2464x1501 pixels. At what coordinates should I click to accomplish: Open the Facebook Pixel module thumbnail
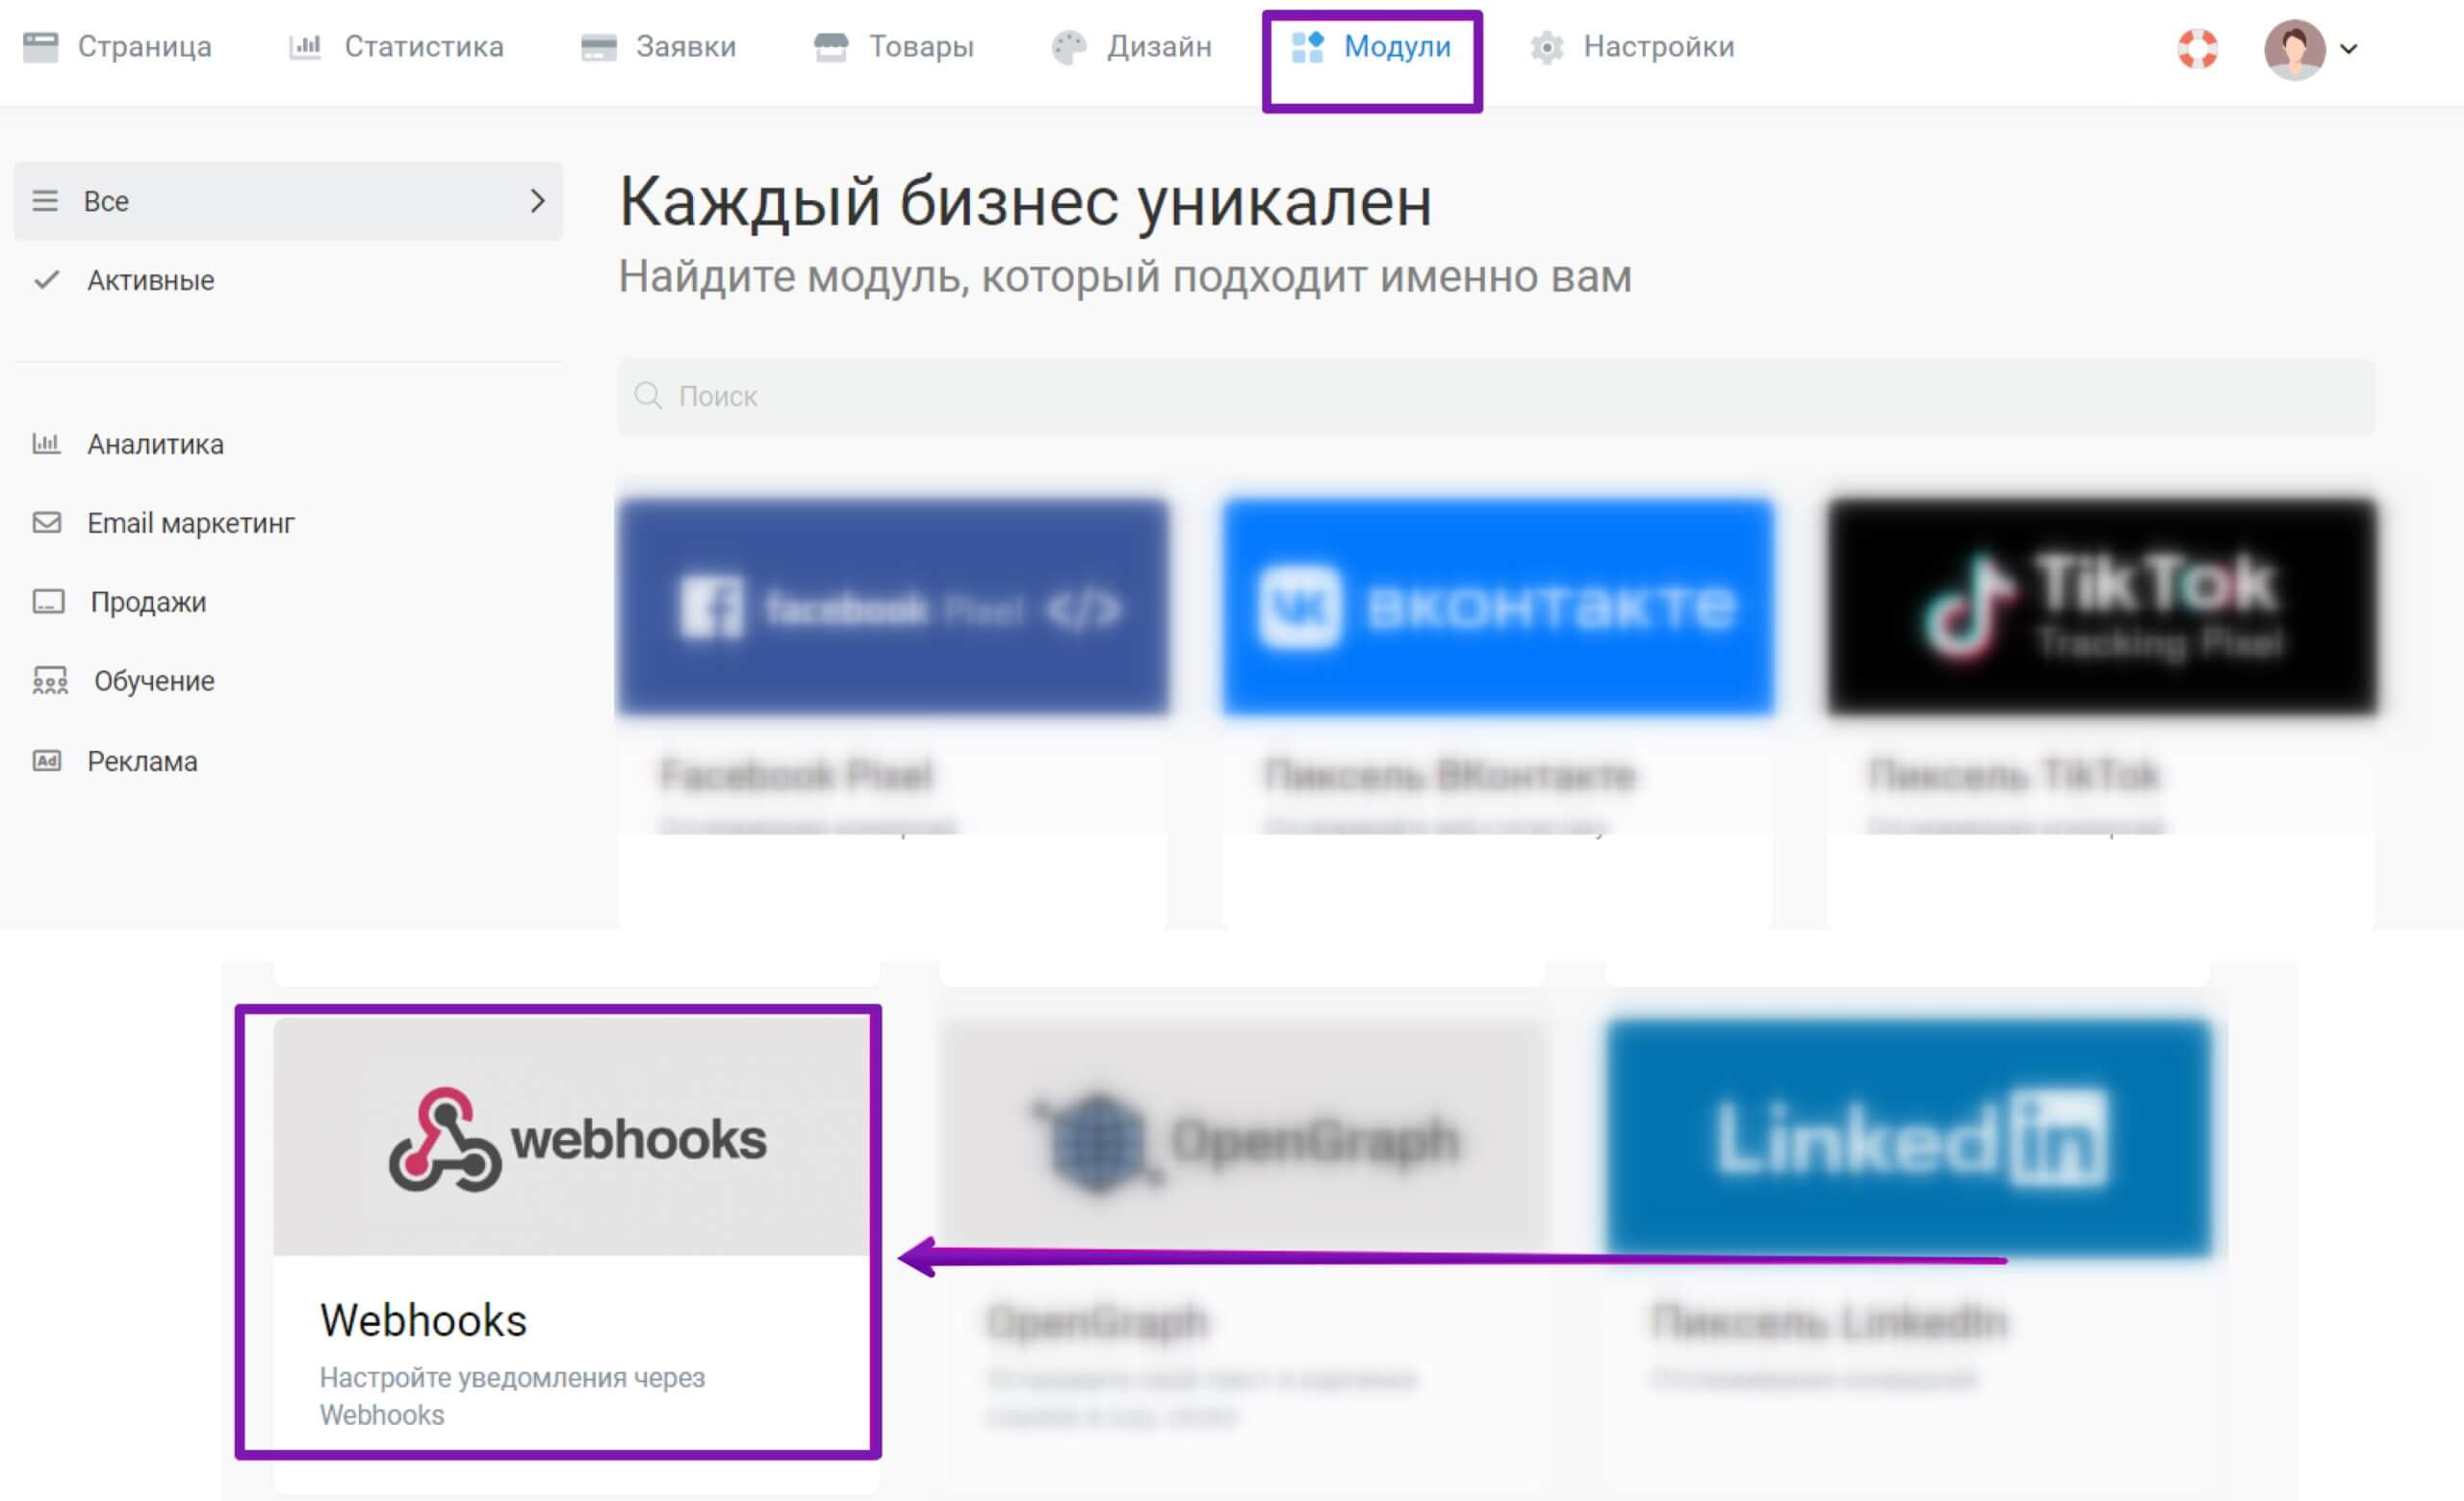coord(893,607)
